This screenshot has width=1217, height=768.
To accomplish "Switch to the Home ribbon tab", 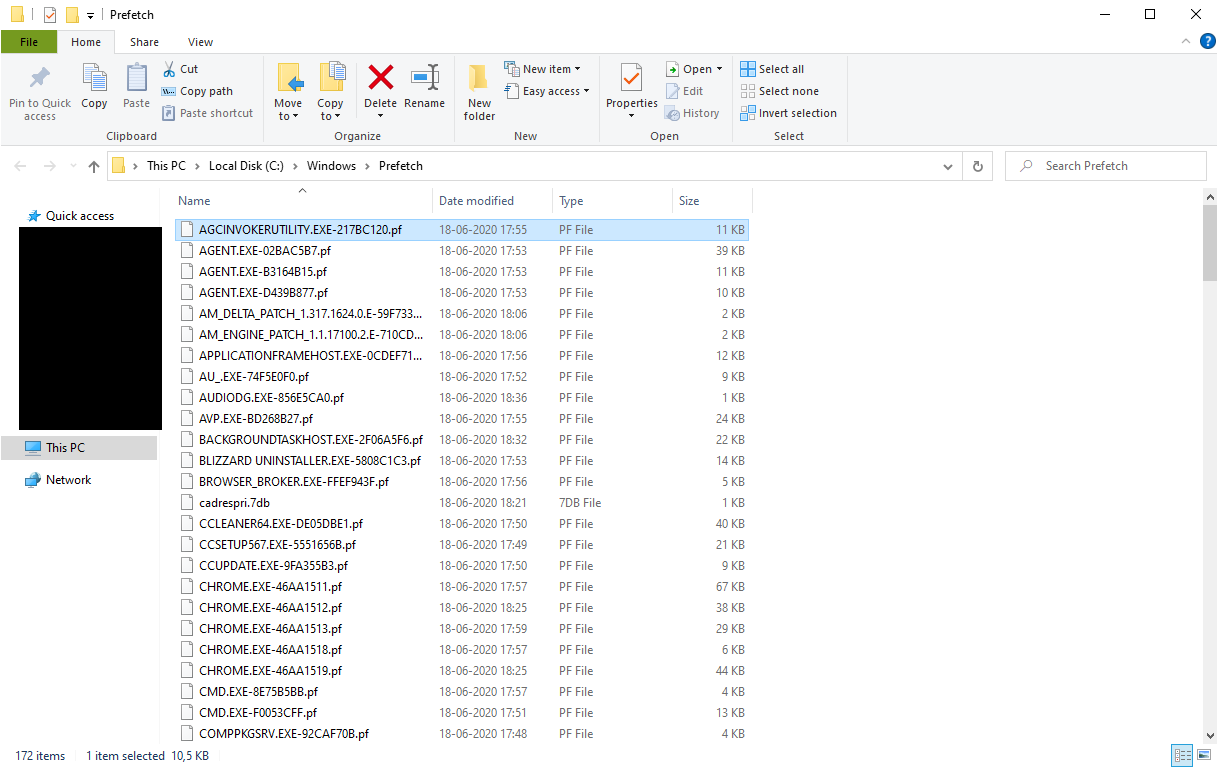I will pyautogui.click(x=86, y=42).
